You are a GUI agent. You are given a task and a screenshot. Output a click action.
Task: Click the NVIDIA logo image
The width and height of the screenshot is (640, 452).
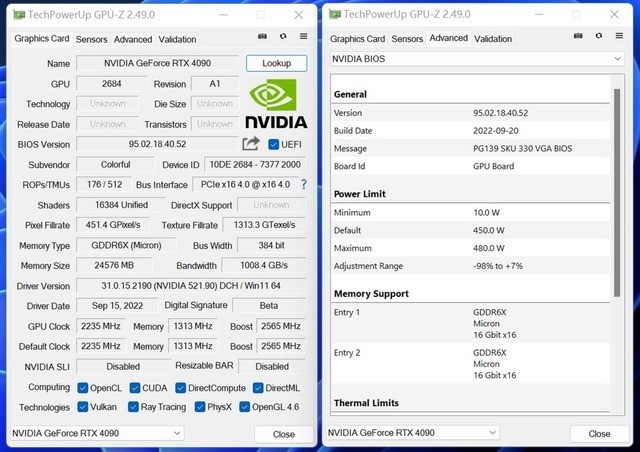pyautogui.click(x=276, y=104)
